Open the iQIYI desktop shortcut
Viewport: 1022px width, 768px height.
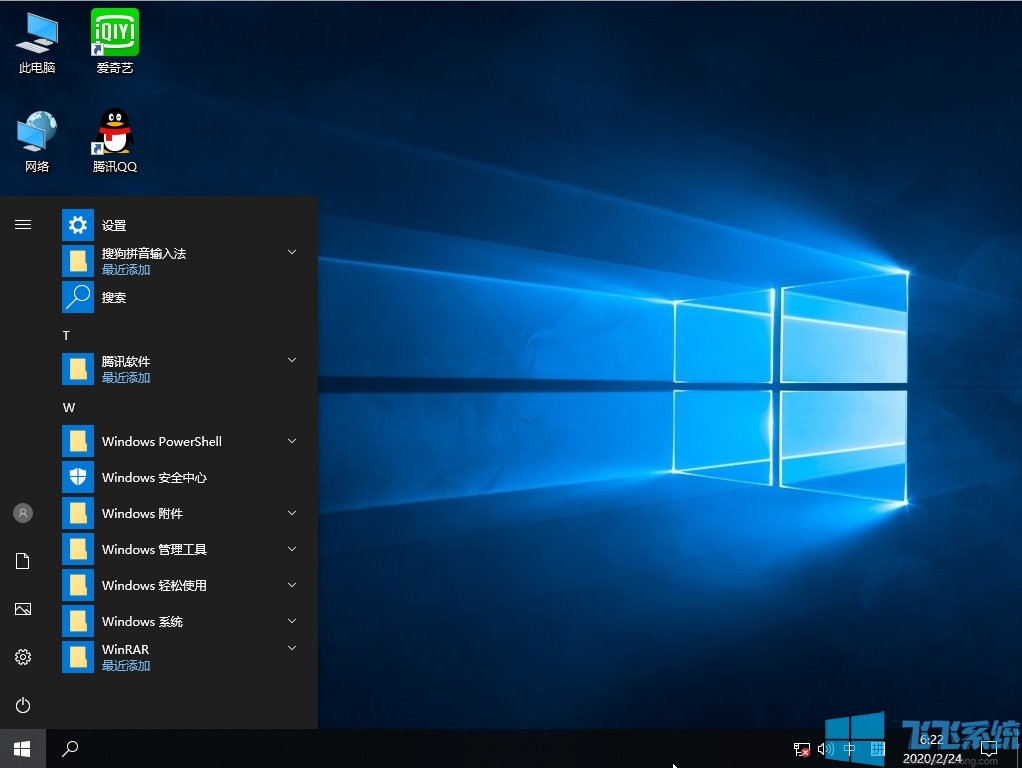[115, 33]
